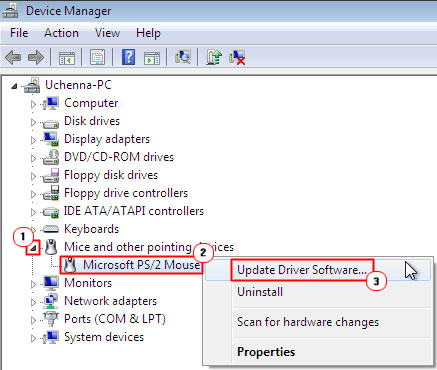Expand the Computer node arrow

coord(33,104)
